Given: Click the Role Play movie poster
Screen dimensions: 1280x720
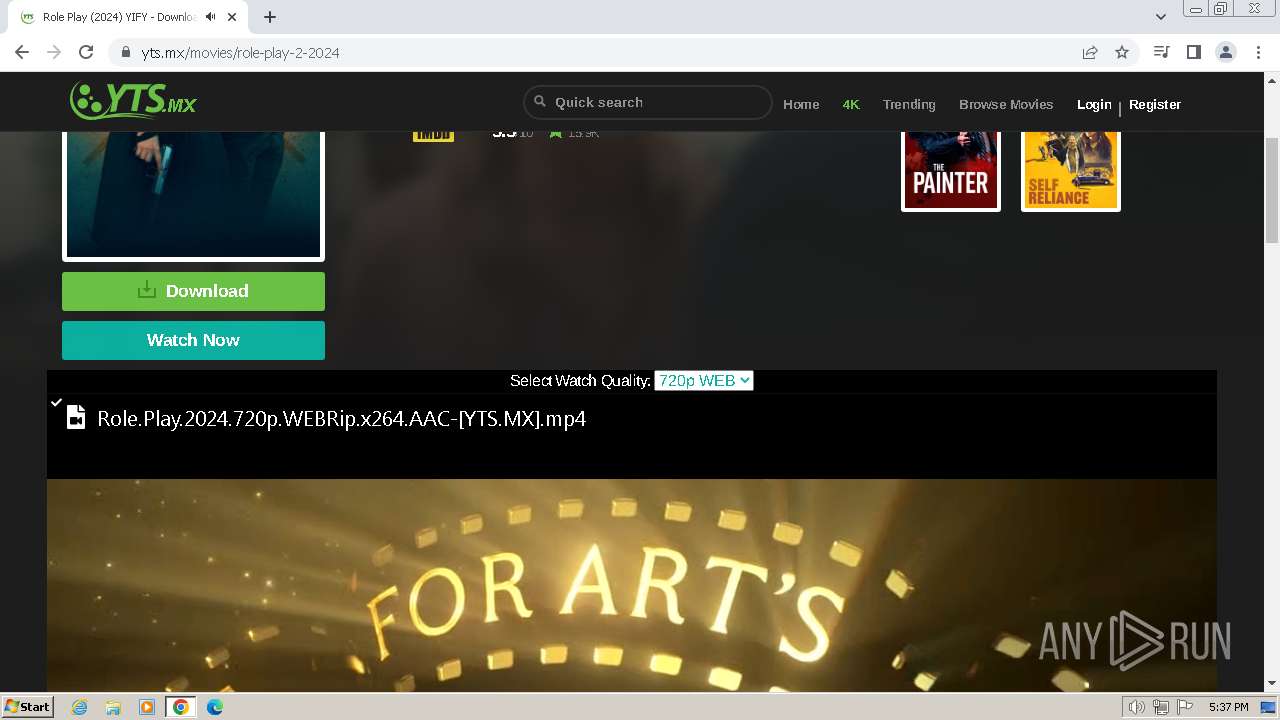Looking at the screenshot, I should click(193, 196).
